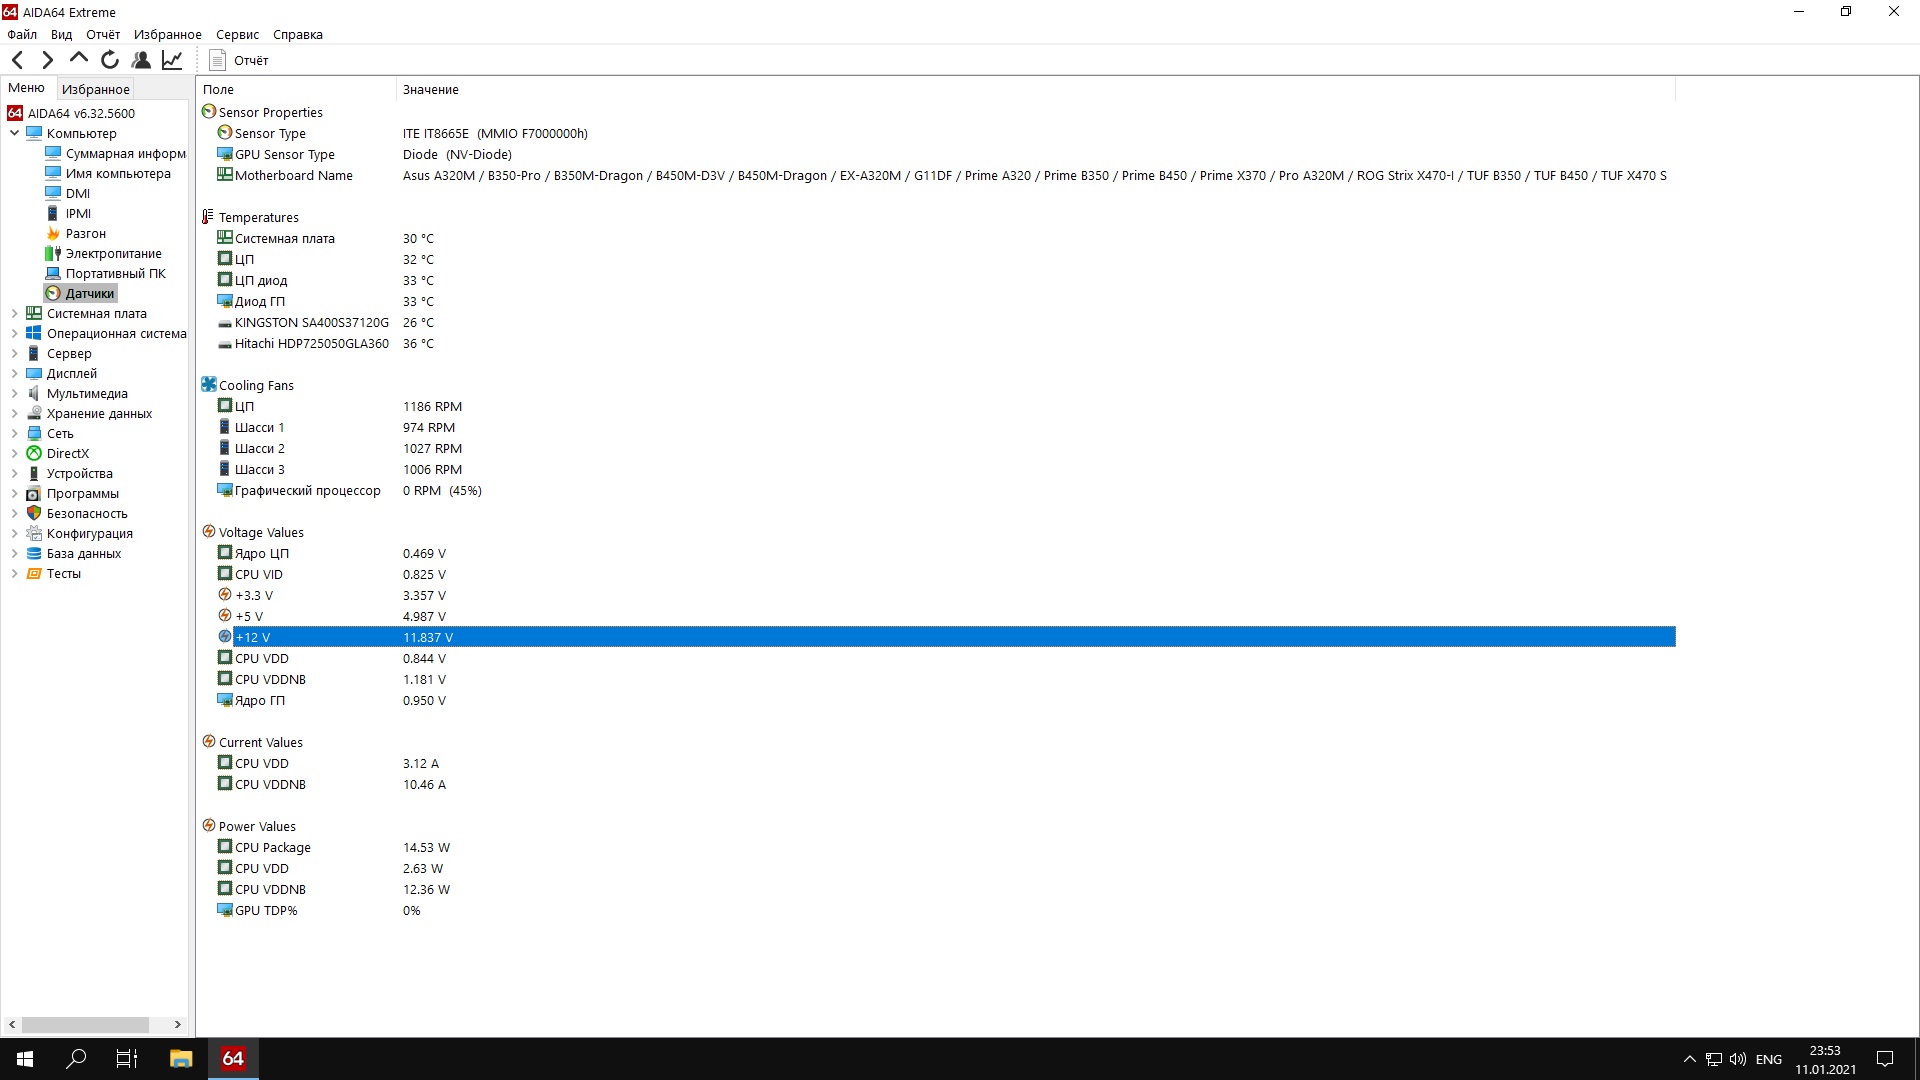Navigate up one level with the up arrow icon
1920x1080 pixels.
click(x=78, y=60)
